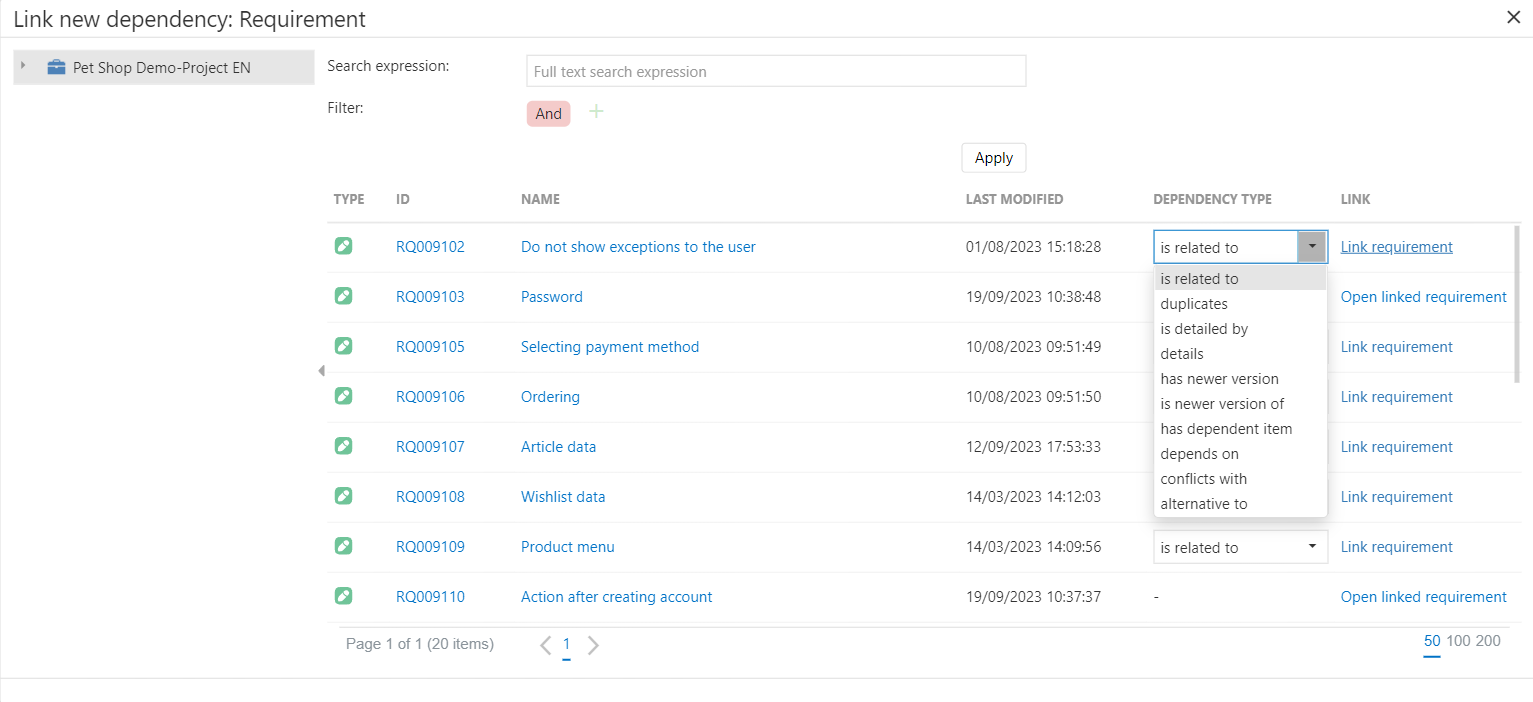This screenshot has height=702, width=1533.
Task: Pick 'depends on' in dropdown list
Action: click(x=1199, y=454)
